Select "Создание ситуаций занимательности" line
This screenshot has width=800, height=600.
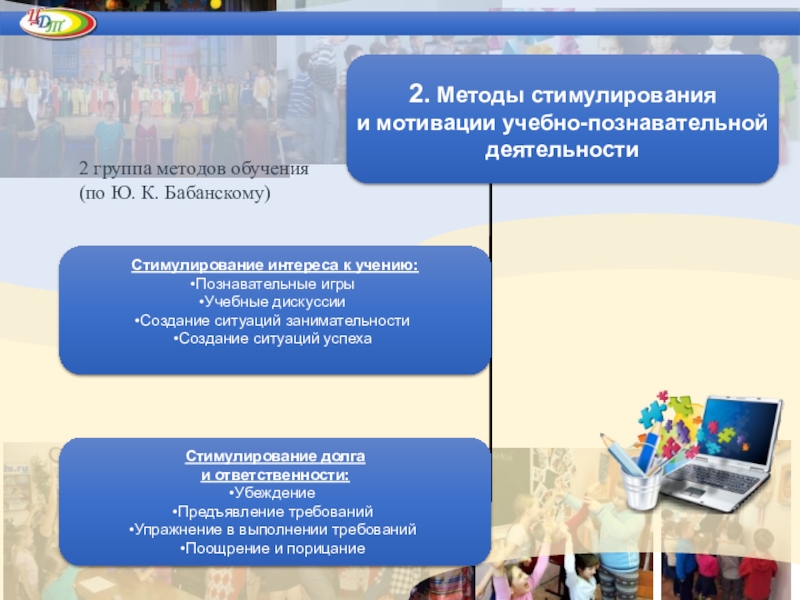pyautogui.click(x=272, y=320)
